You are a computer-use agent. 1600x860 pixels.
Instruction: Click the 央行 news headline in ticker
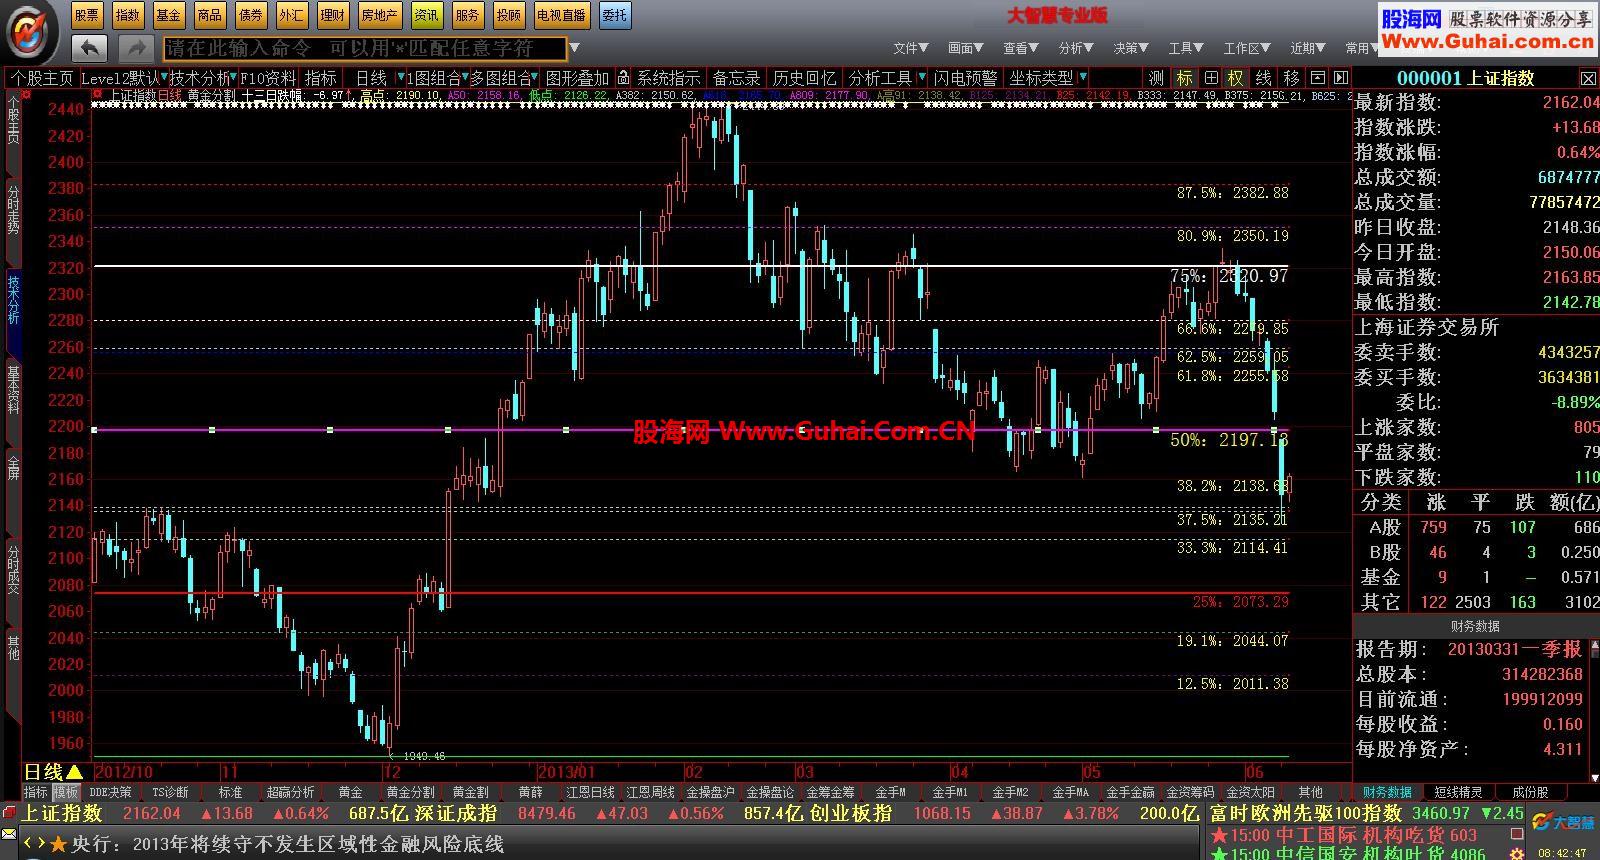click(x=288, y=844)
